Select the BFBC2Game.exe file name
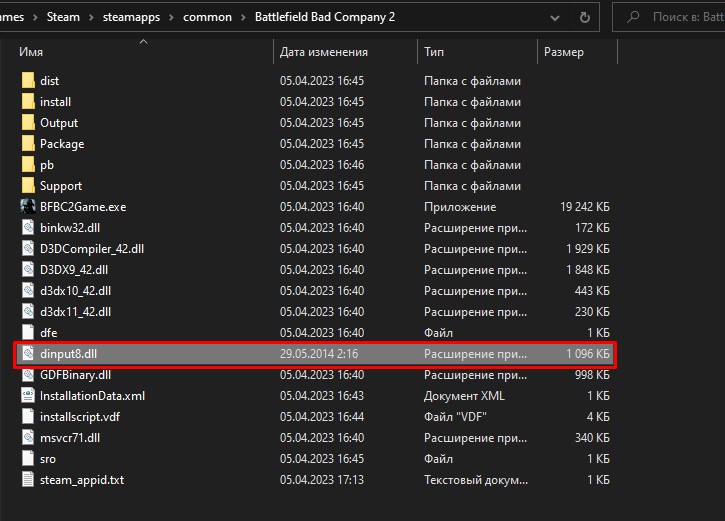The width and height of the screenshot is (725, 521). tap(83, 207)
